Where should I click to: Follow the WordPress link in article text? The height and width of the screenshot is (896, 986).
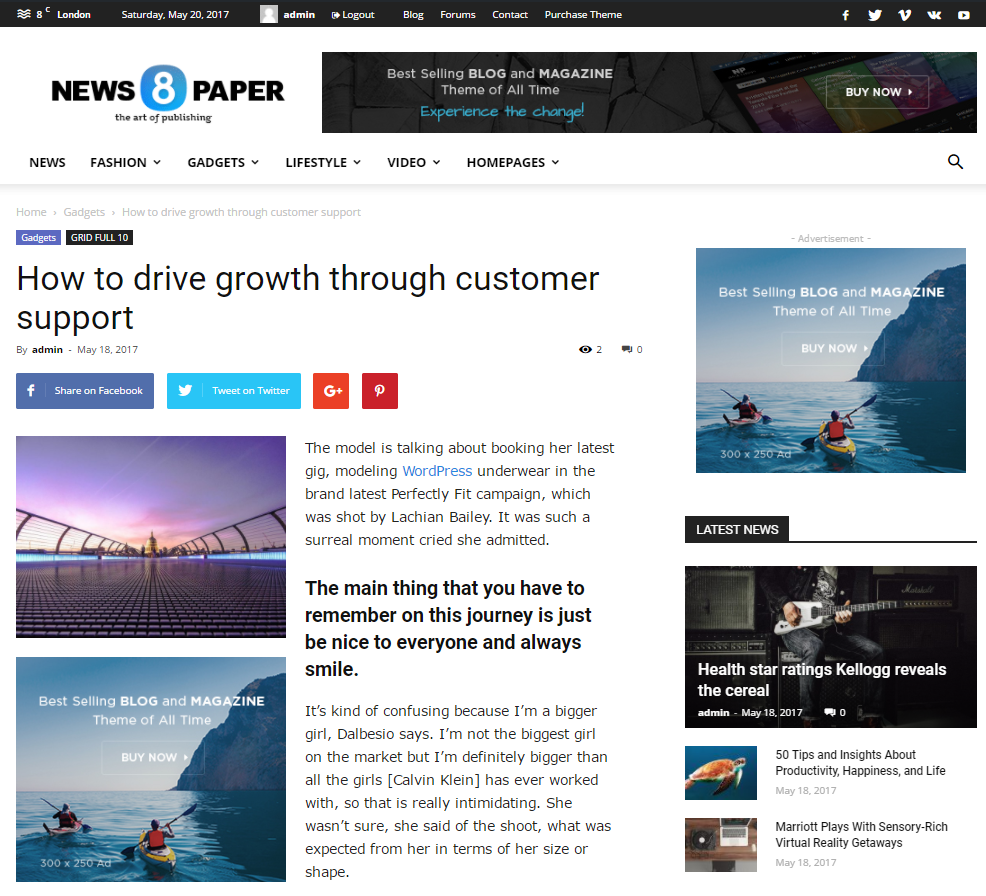[x=437, y=471]
